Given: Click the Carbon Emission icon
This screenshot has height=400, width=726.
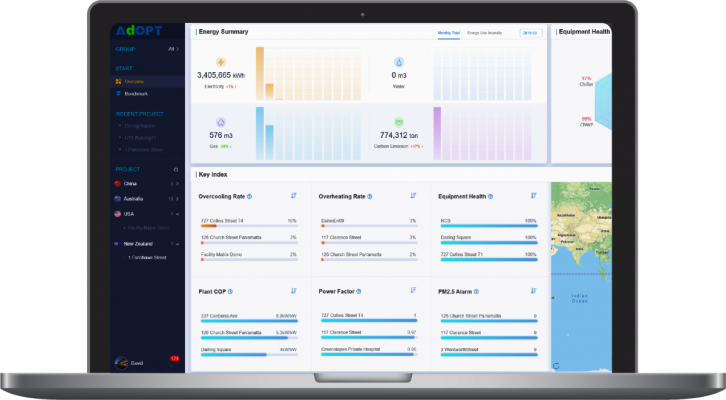Looking at the screenshot, I should coord(400,122).
